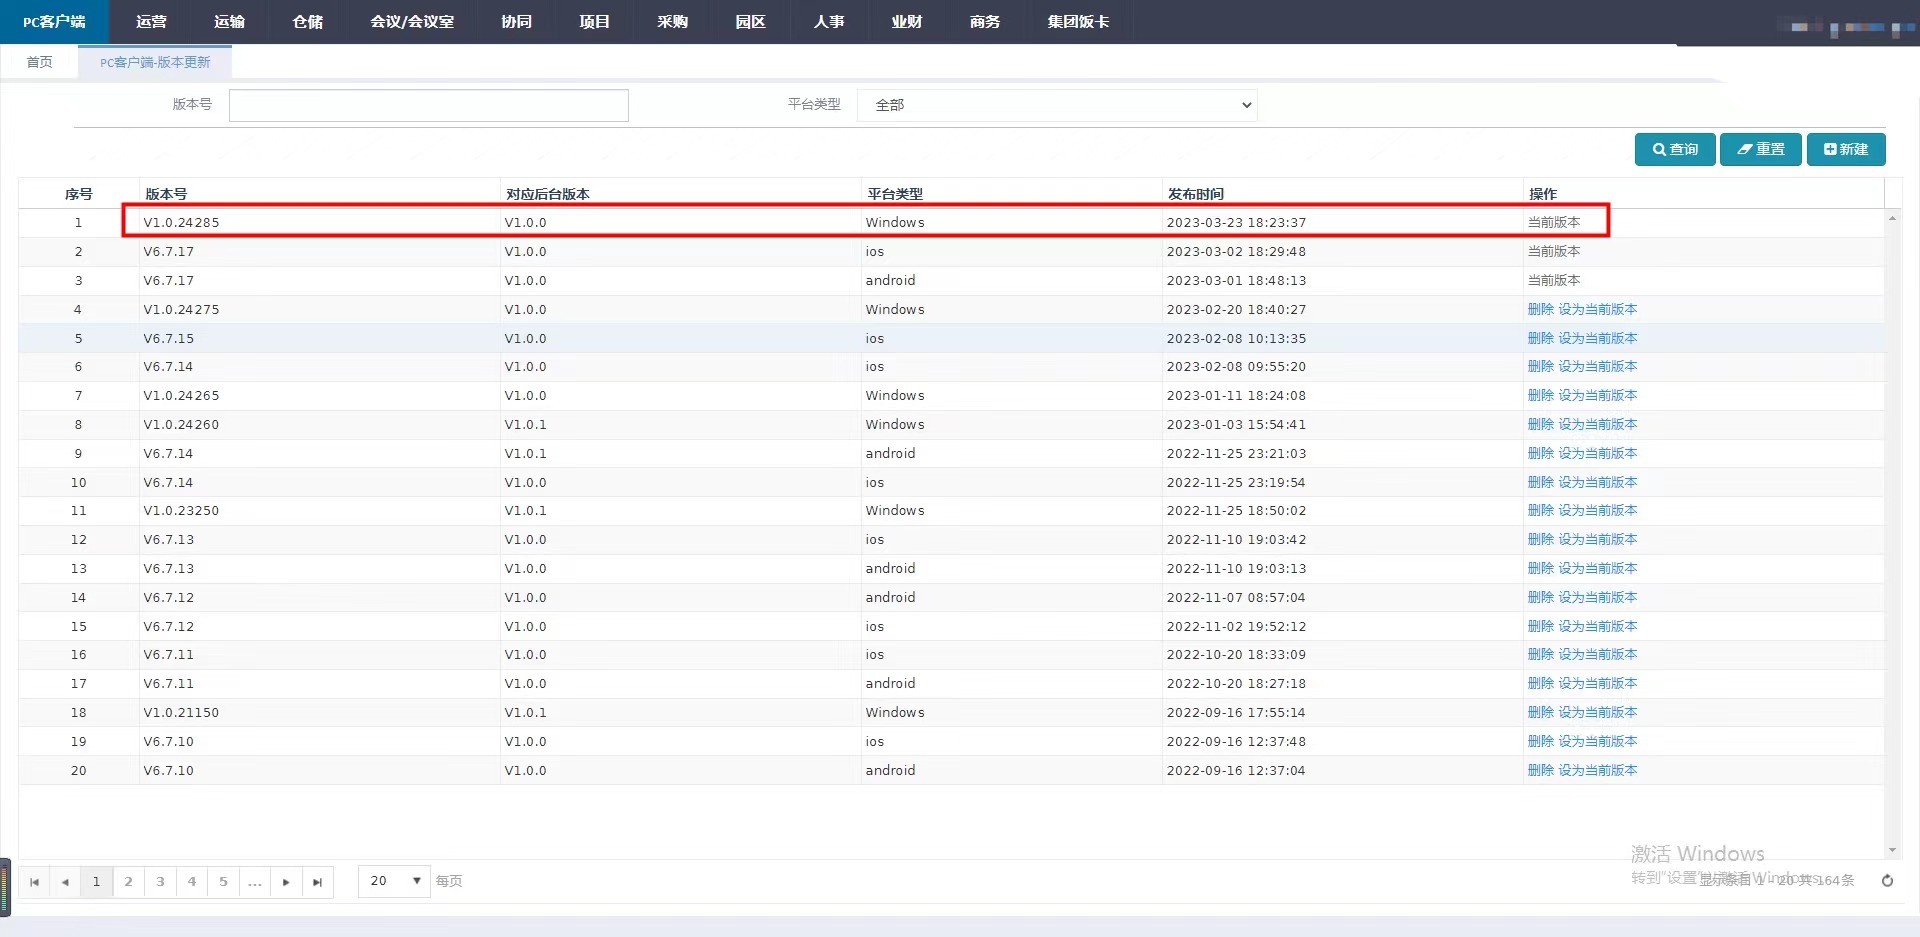The image size is (1920, 937).
Task: Click the 新建 create button
Action: (1846, 149)
